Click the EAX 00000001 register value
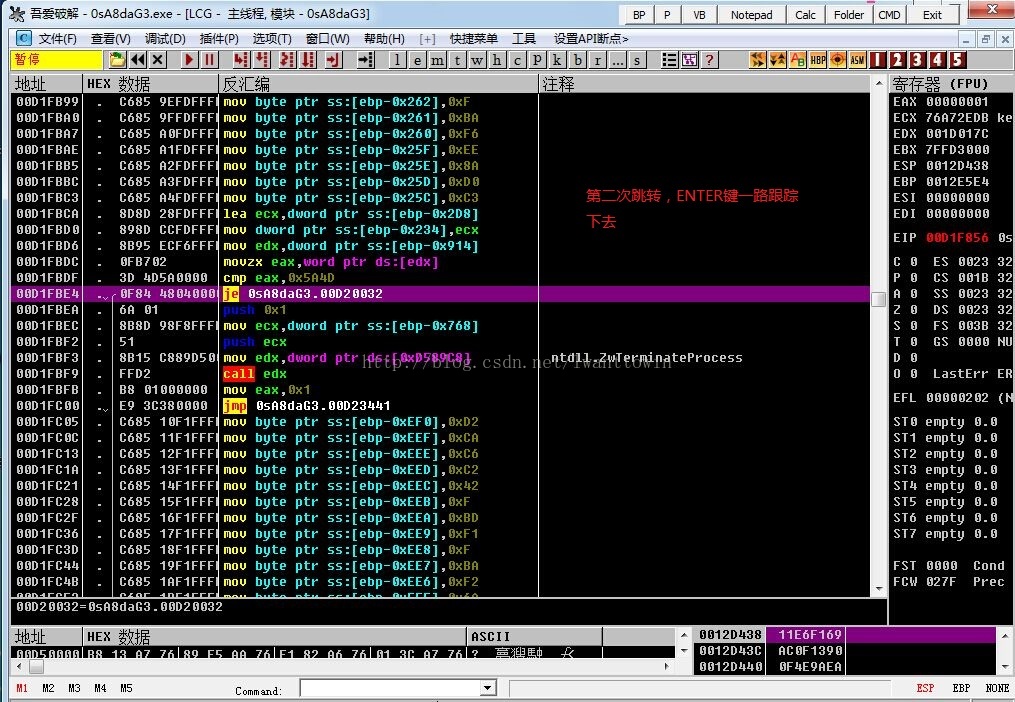The image size is (1015, 702). (x=957, y=102)
